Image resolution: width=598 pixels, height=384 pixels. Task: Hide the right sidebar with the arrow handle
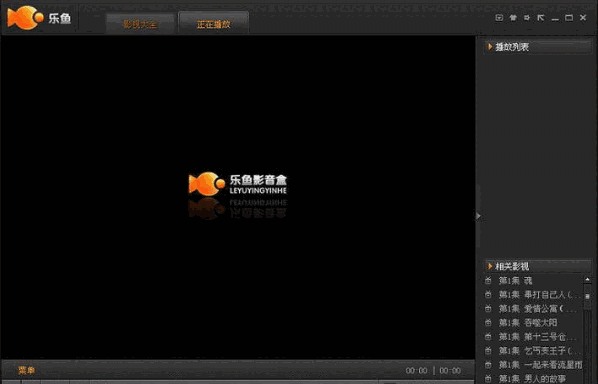coord(478,216)
